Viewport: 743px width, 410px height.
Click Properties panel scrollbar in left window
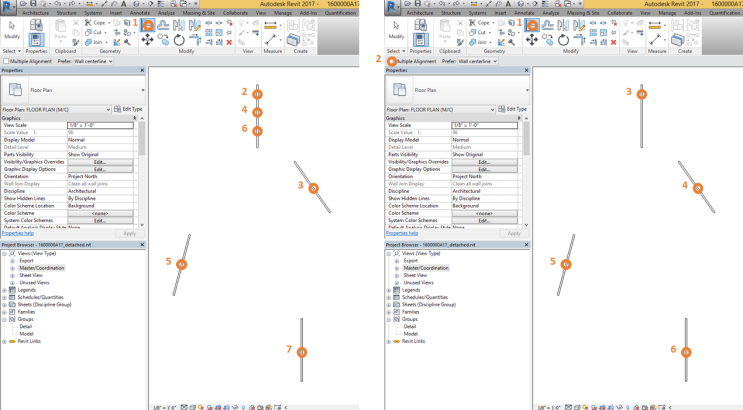point(142,138)
